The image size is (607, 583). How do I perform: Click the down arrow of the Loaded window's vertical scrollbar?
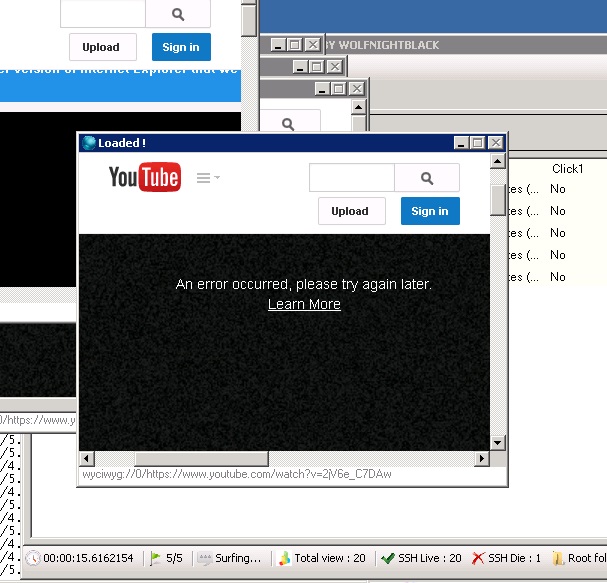point(497,442)
